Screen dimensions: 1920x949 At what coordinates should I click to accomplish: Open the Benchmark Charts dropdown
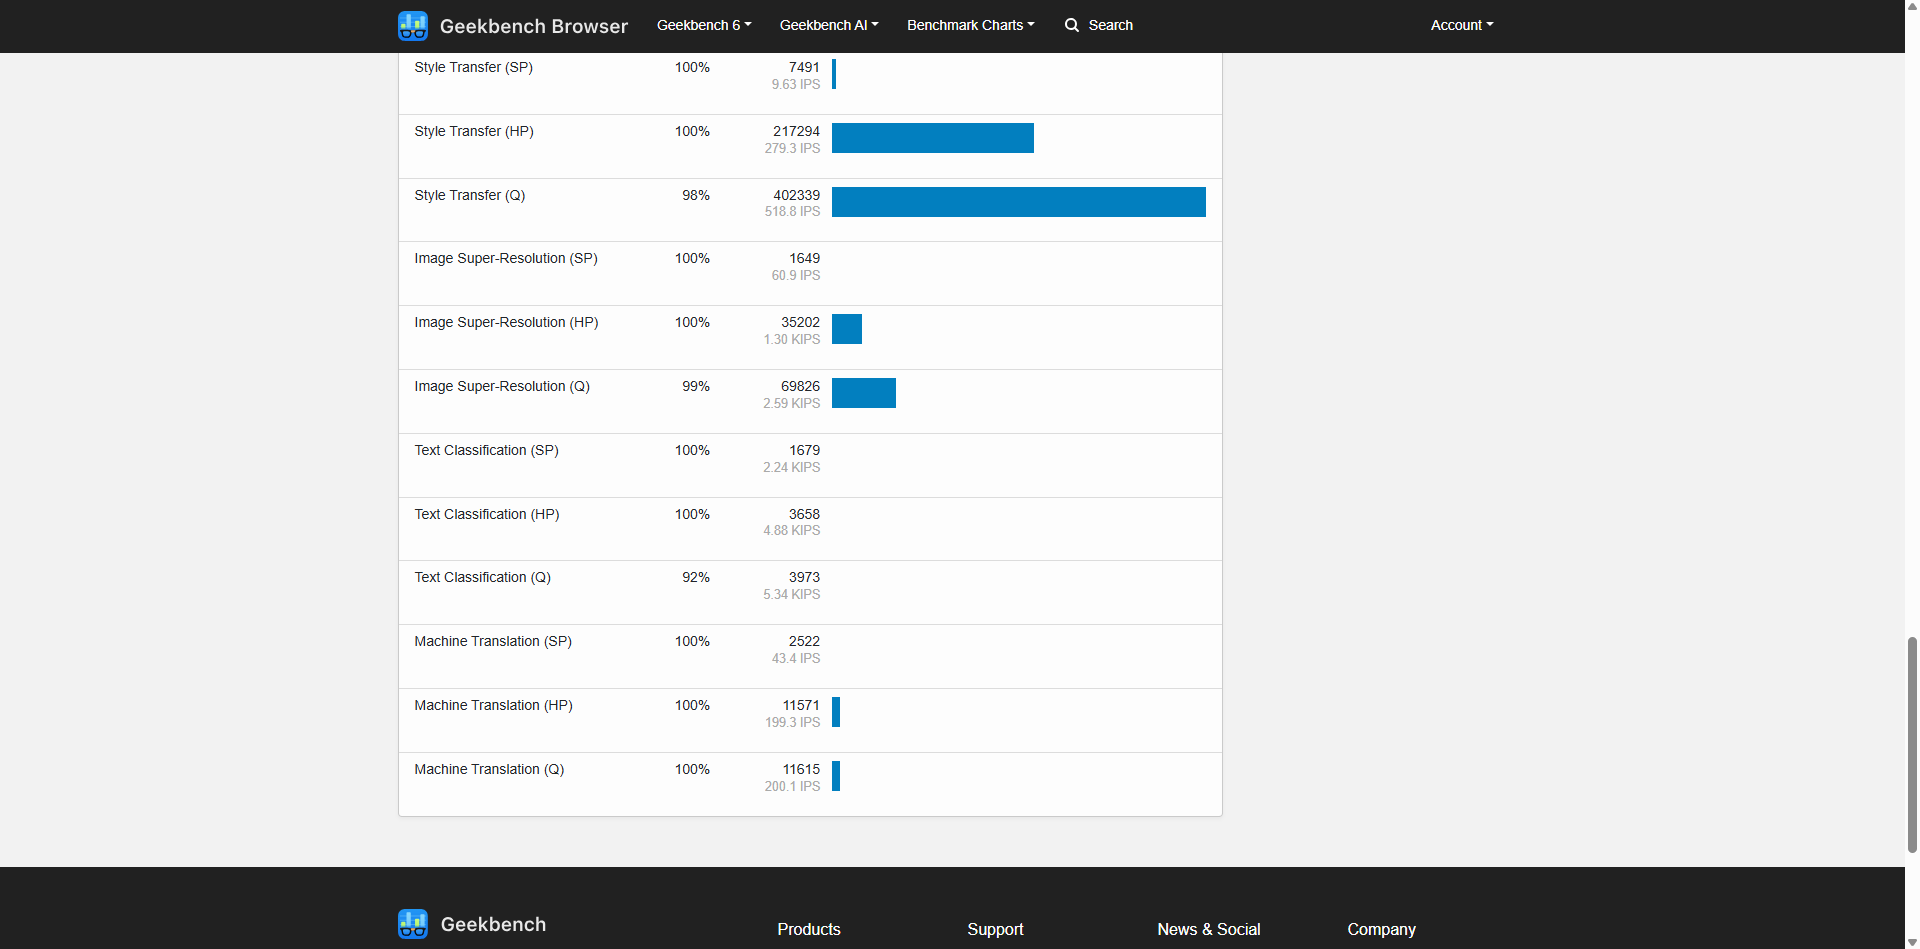(971, 25)
